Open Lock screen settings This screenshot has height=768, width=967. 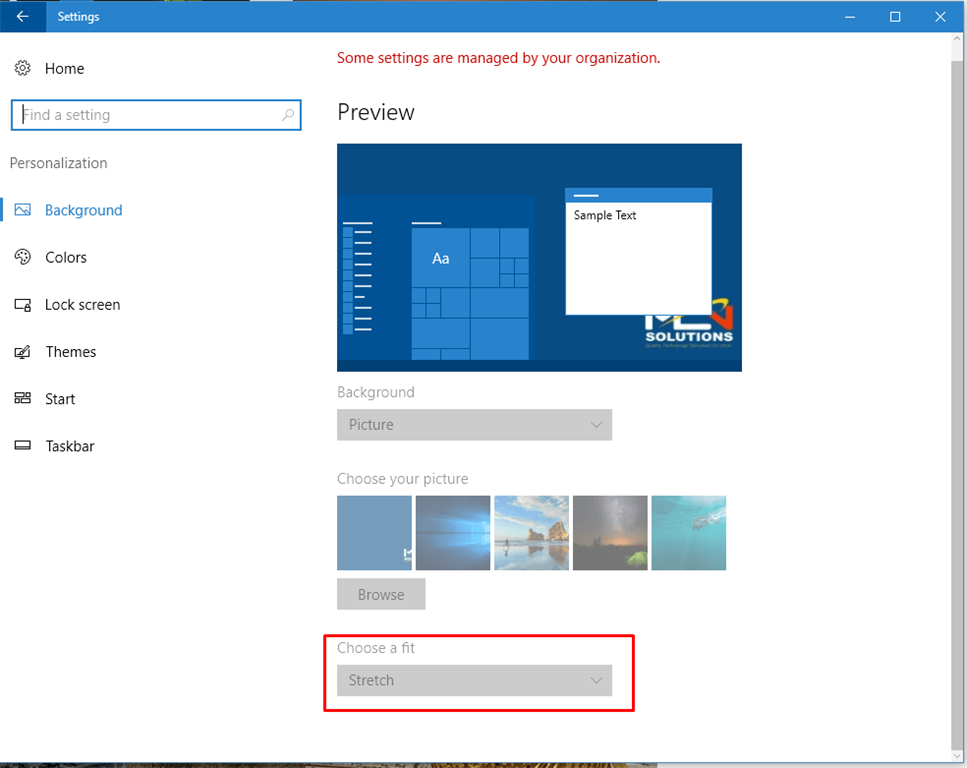tap(82, 305)
